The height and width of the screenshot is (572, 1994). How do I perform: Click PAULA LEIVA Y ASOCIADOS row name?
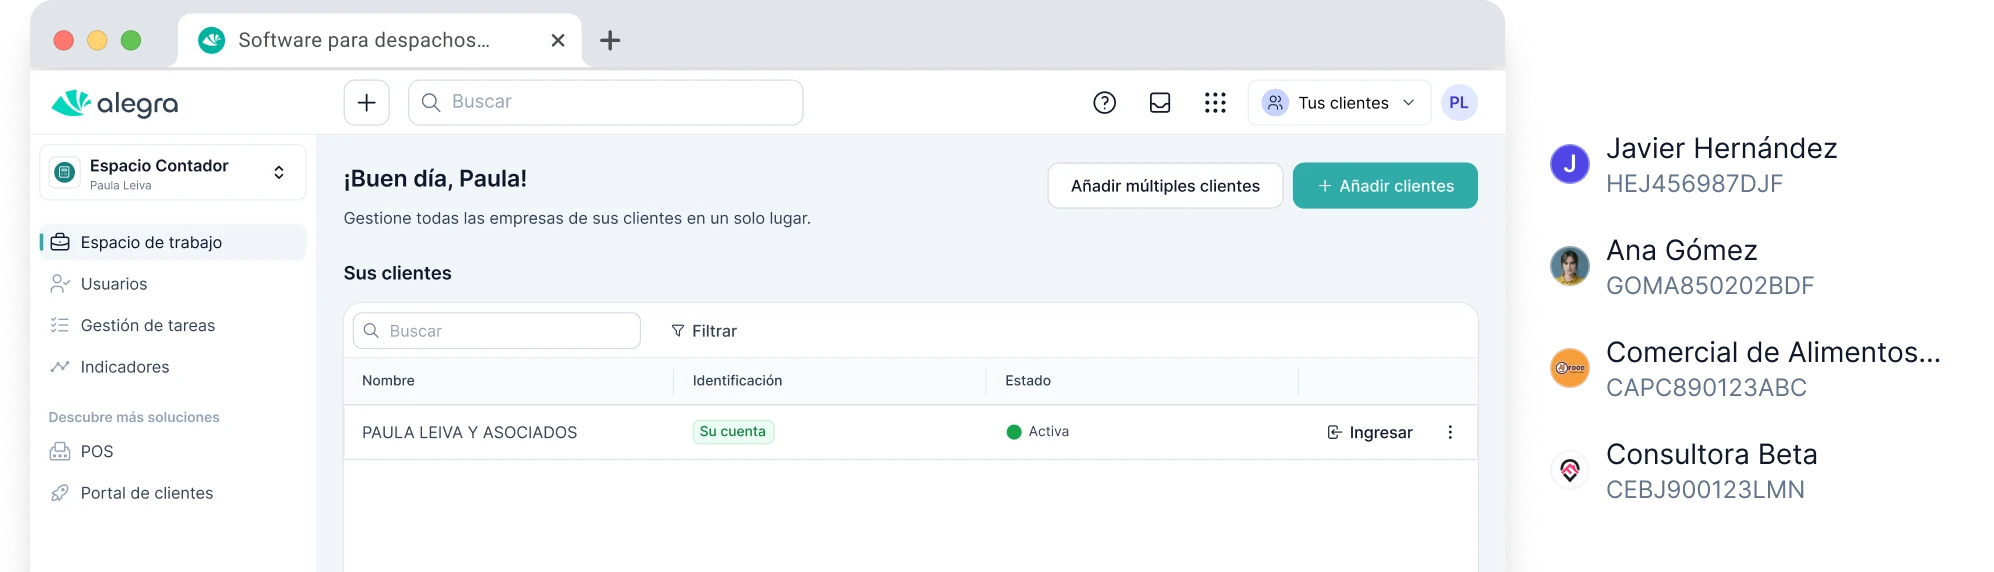point(470,433)
